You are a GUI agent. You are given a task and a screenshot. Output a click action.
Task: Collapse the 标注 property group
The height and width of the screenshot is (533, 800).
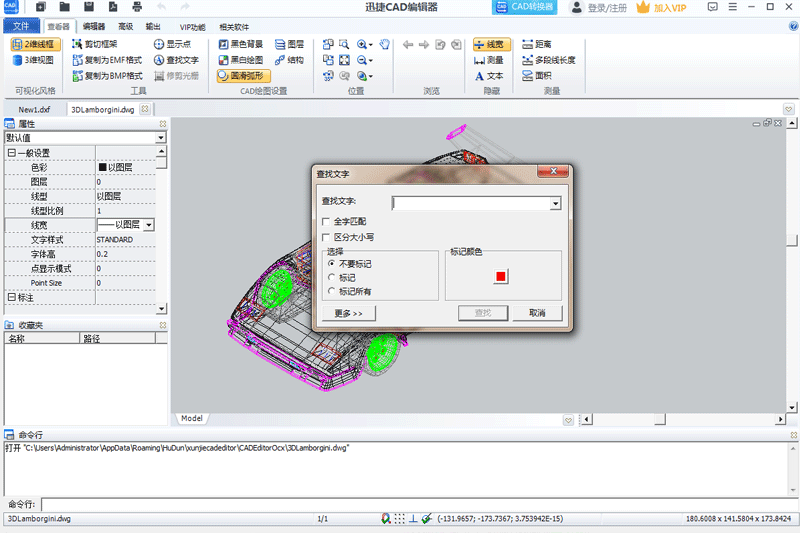pos(11,297)
